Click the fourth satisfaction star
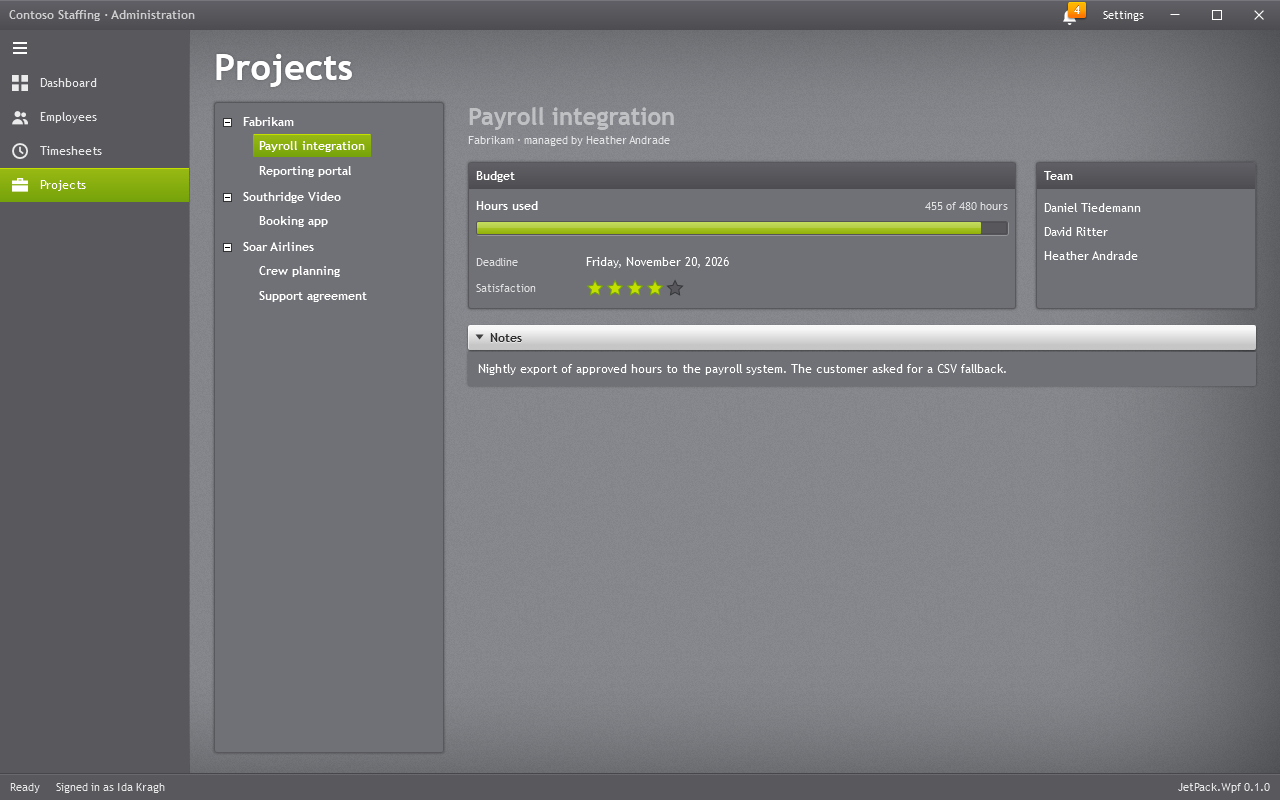This screenshot has width=1280, height=800. [x=655, y=288]
